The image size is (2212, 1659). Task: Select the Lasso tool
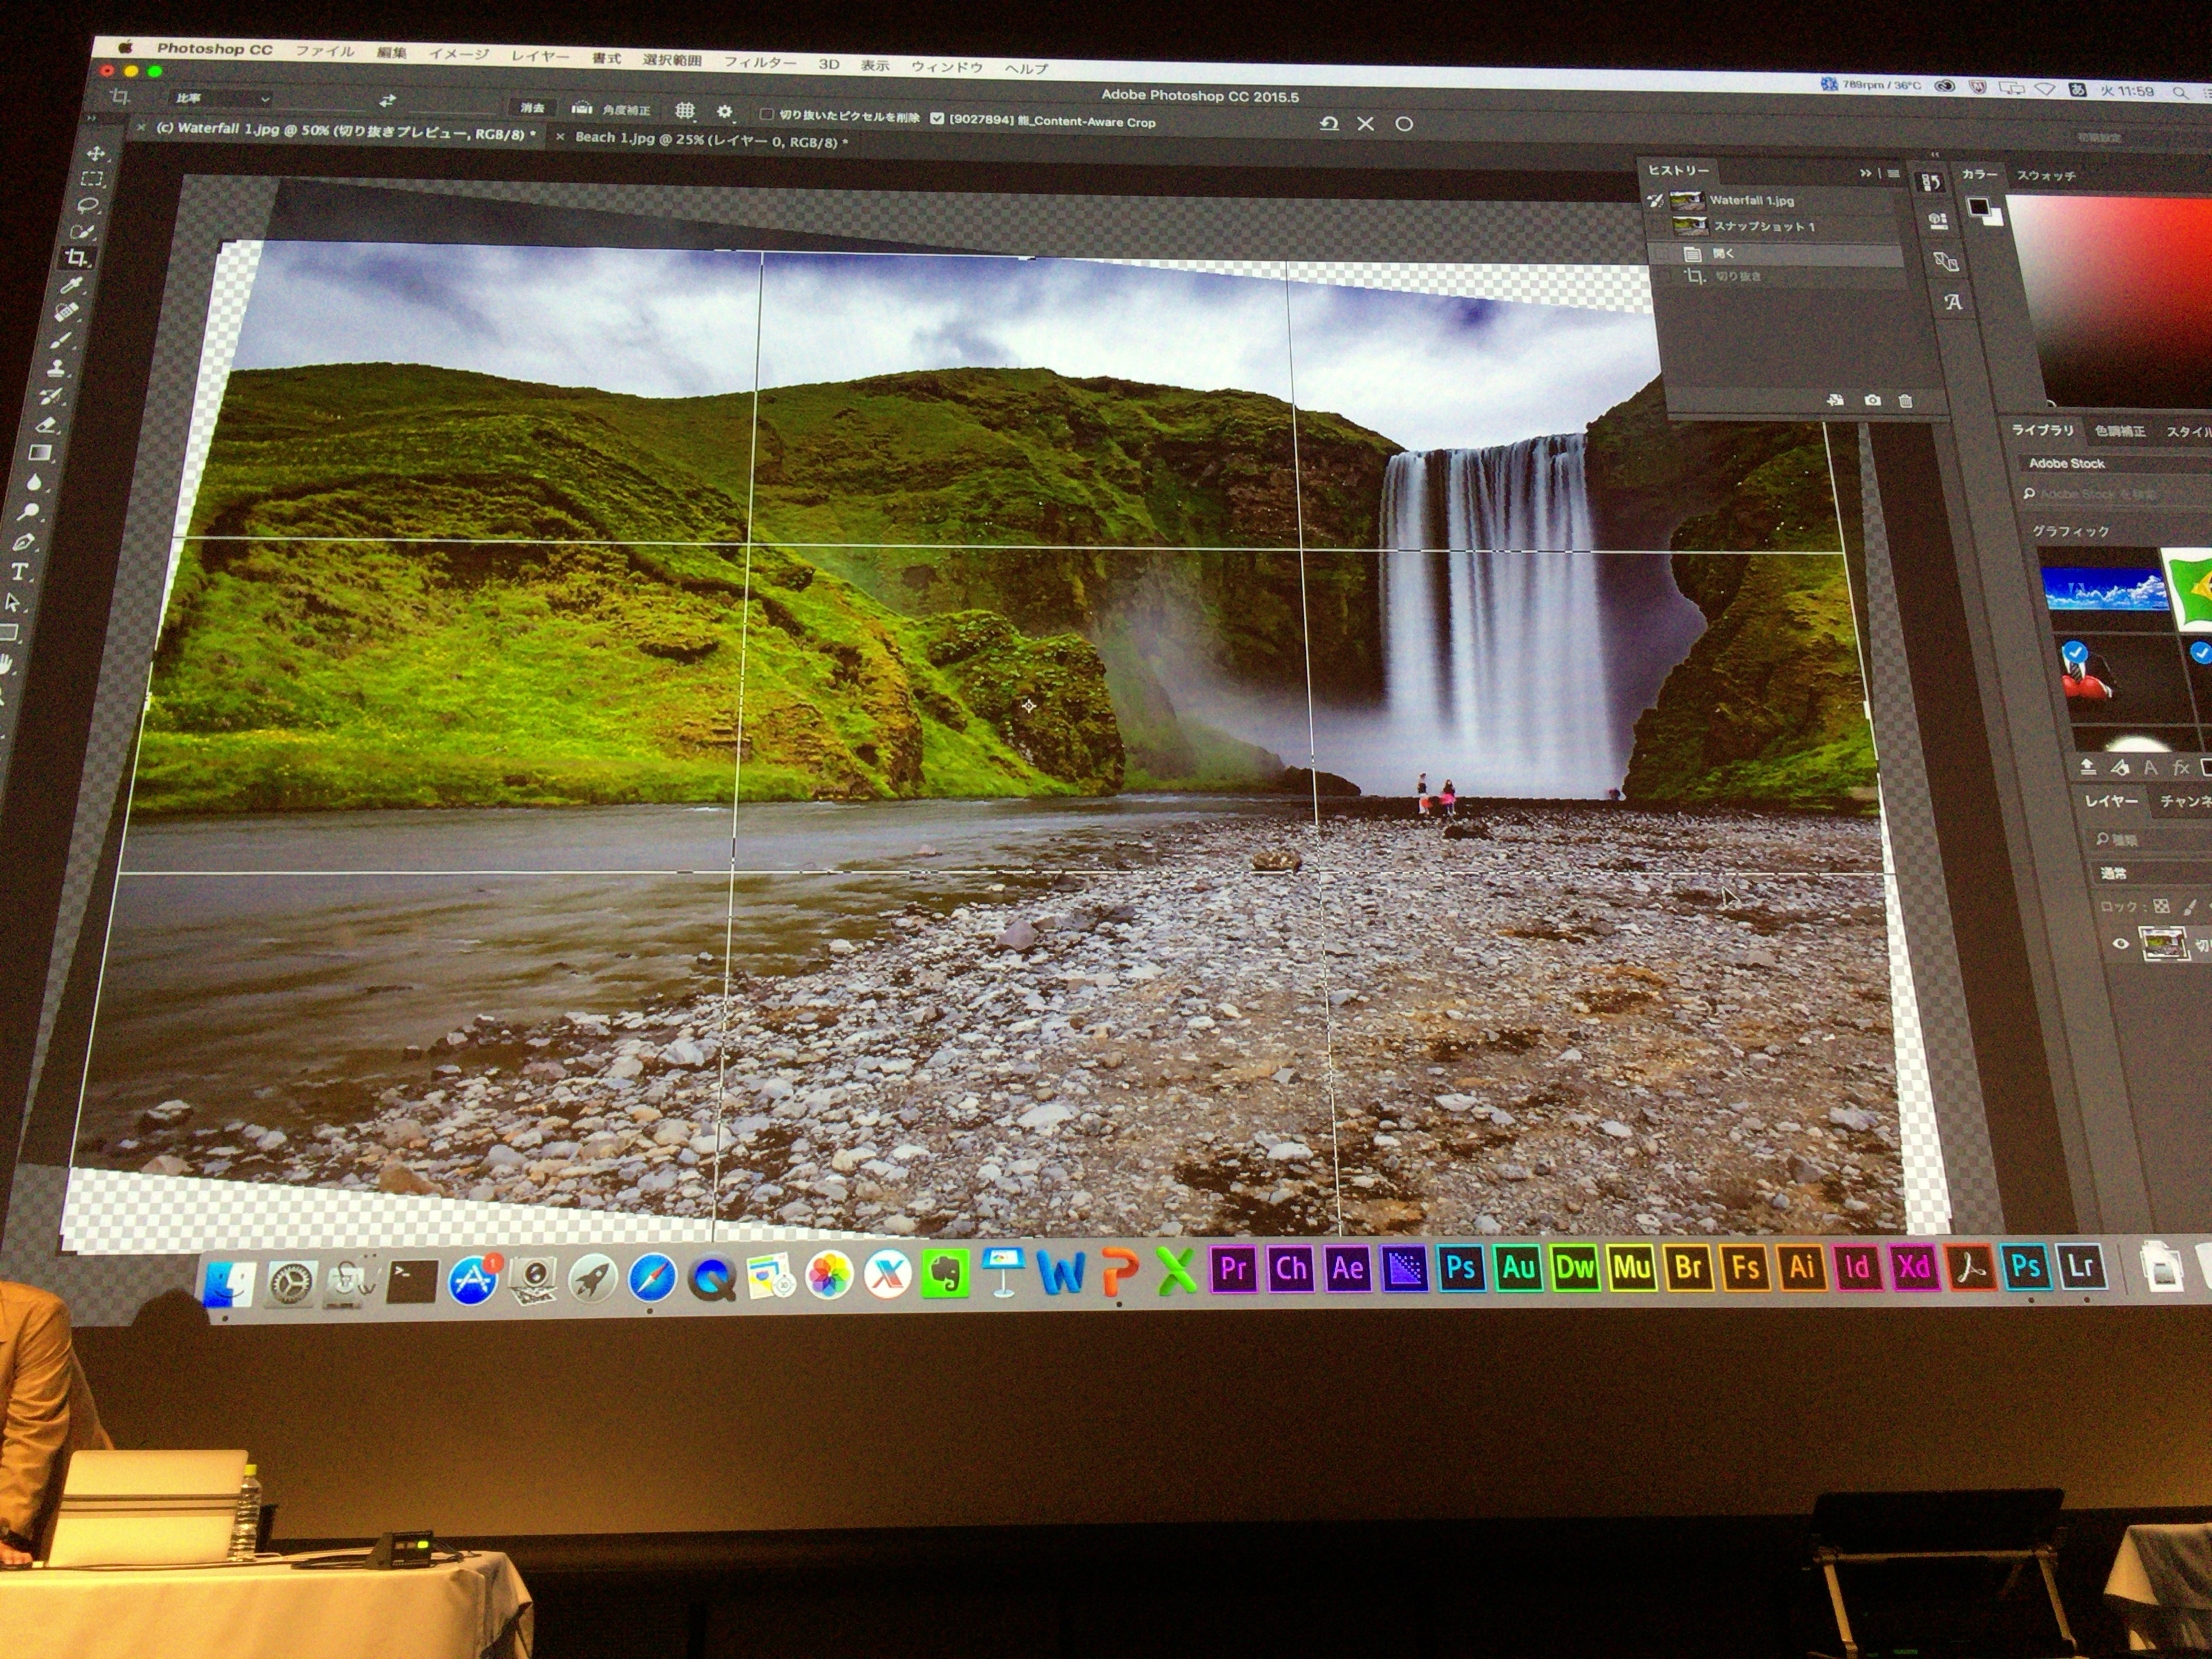pyautogui.click(x=88, y=205)
